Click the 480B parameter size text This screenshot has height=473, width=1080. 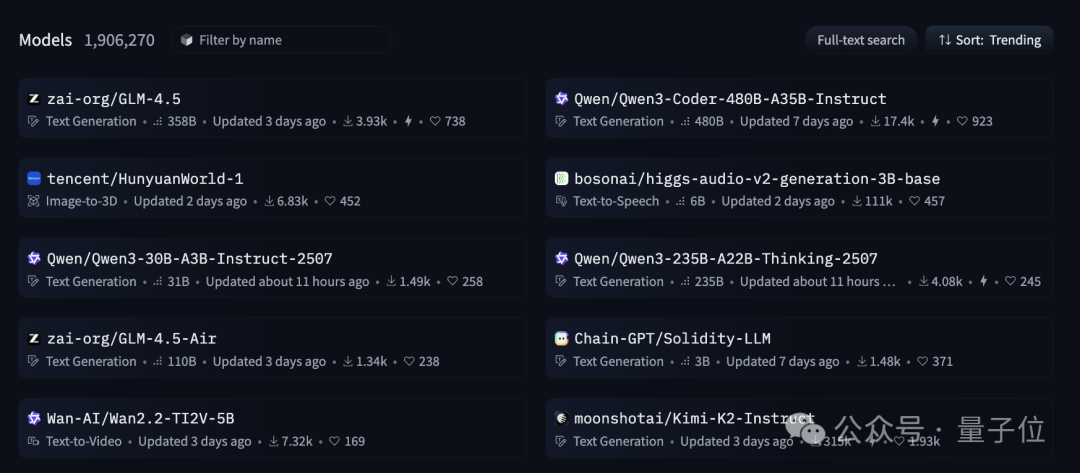[x=709, y=121]
